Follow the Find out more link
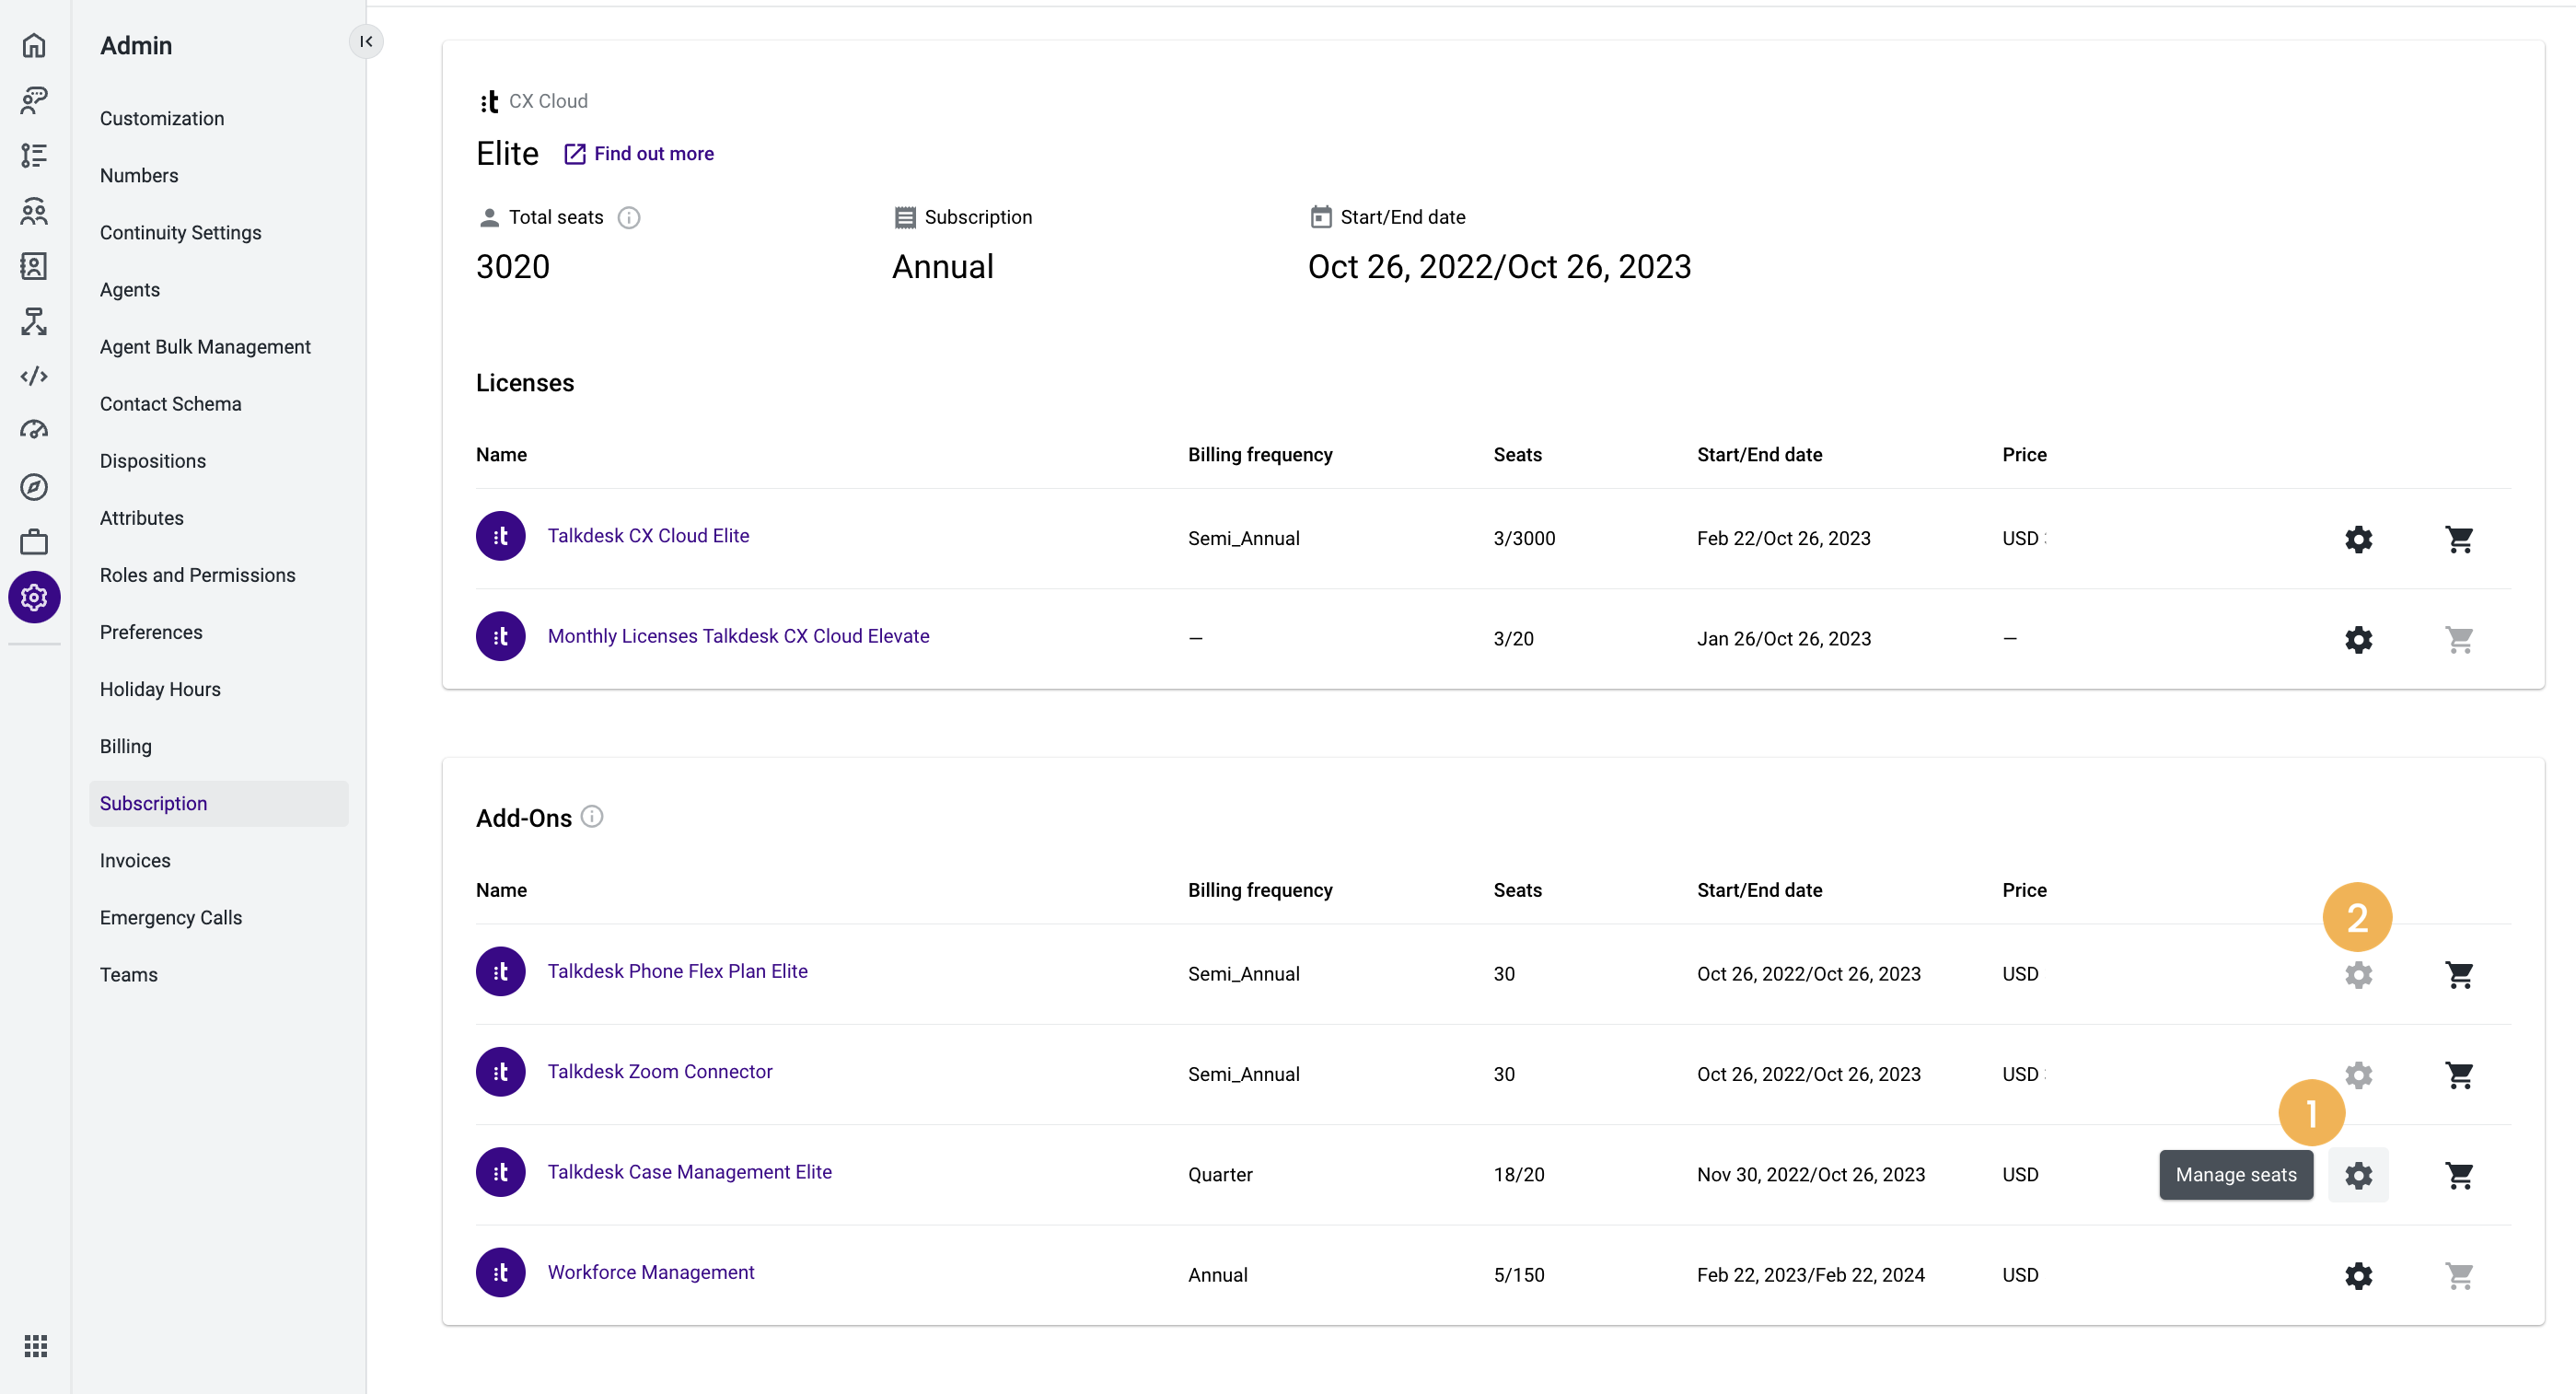 click(639, 153)
